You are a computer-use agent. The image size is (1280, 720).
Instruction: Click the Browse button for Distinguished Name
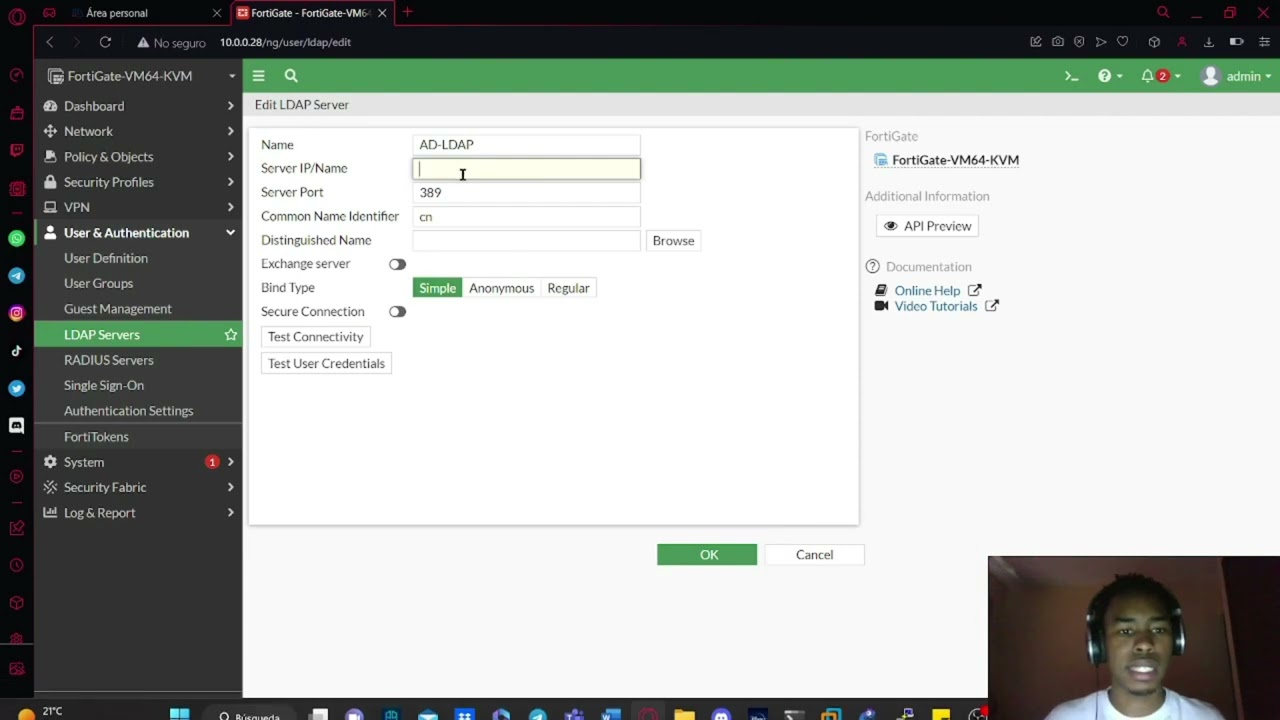tap(673, 241)
